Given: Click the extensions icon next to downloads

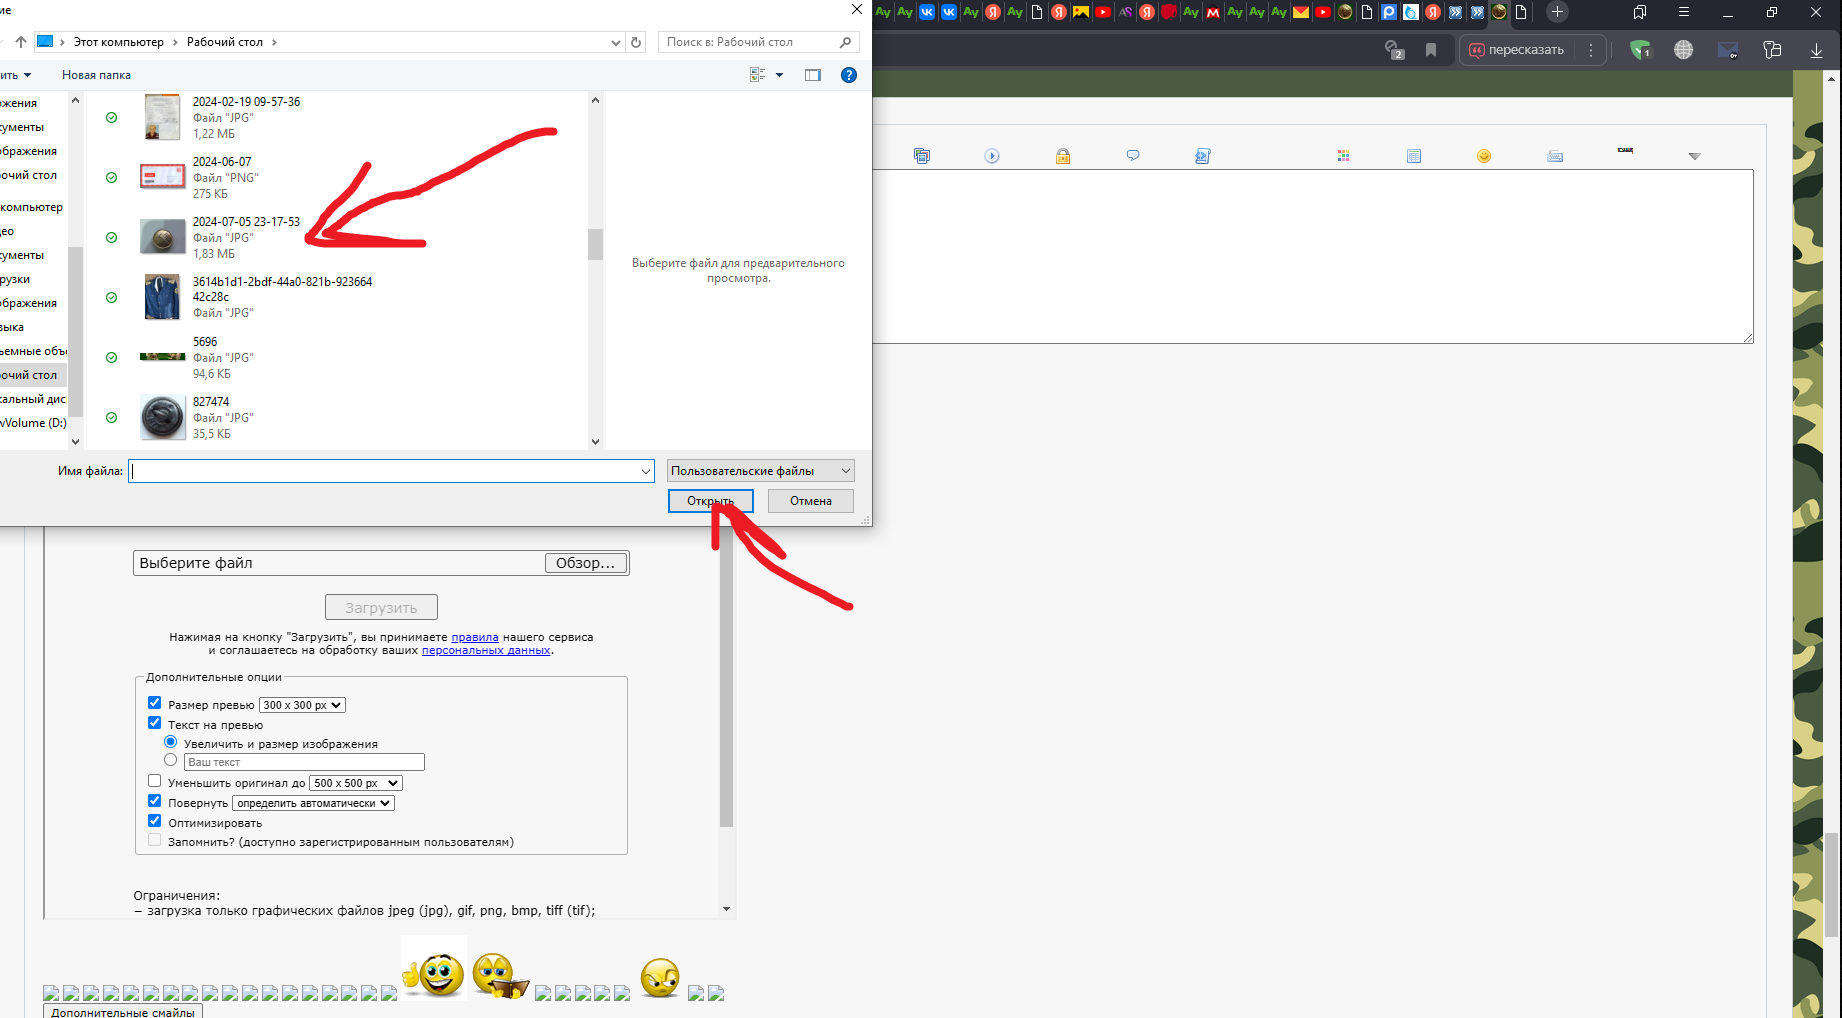Looking at the screenshot, I should tap(1772, 50).
